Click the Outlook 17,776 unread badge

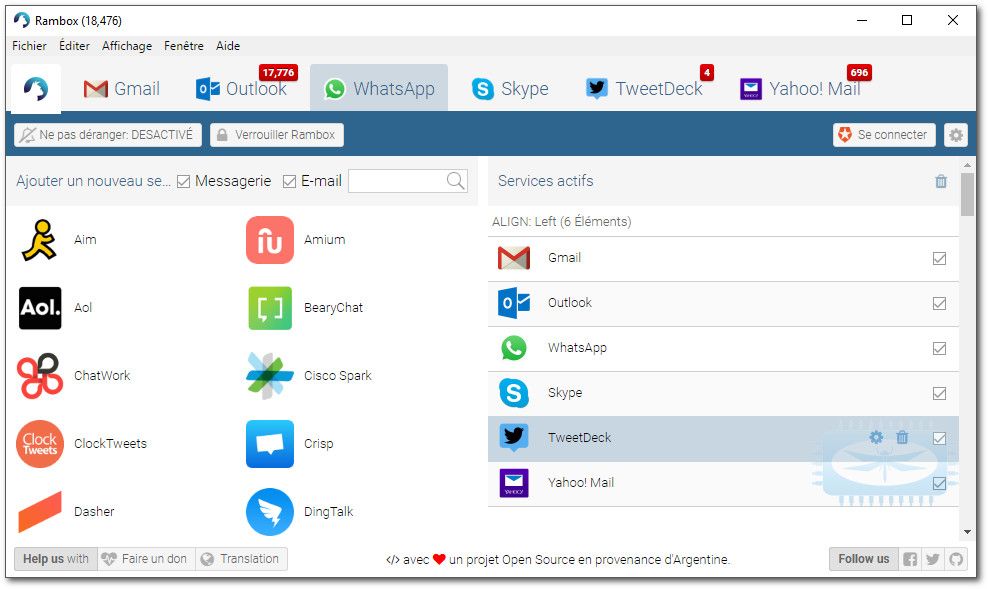pos(279,72)
